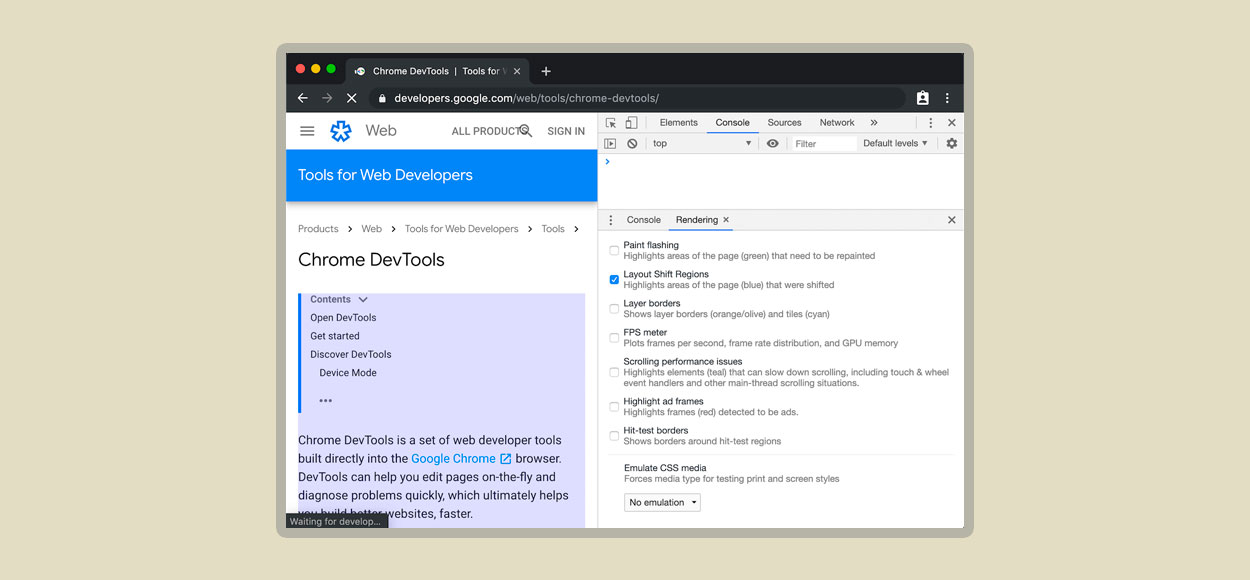This screenshot has width=1250, height=580.
Task: Open the 'Device Mode' contents link
Action: coord(348,373)
